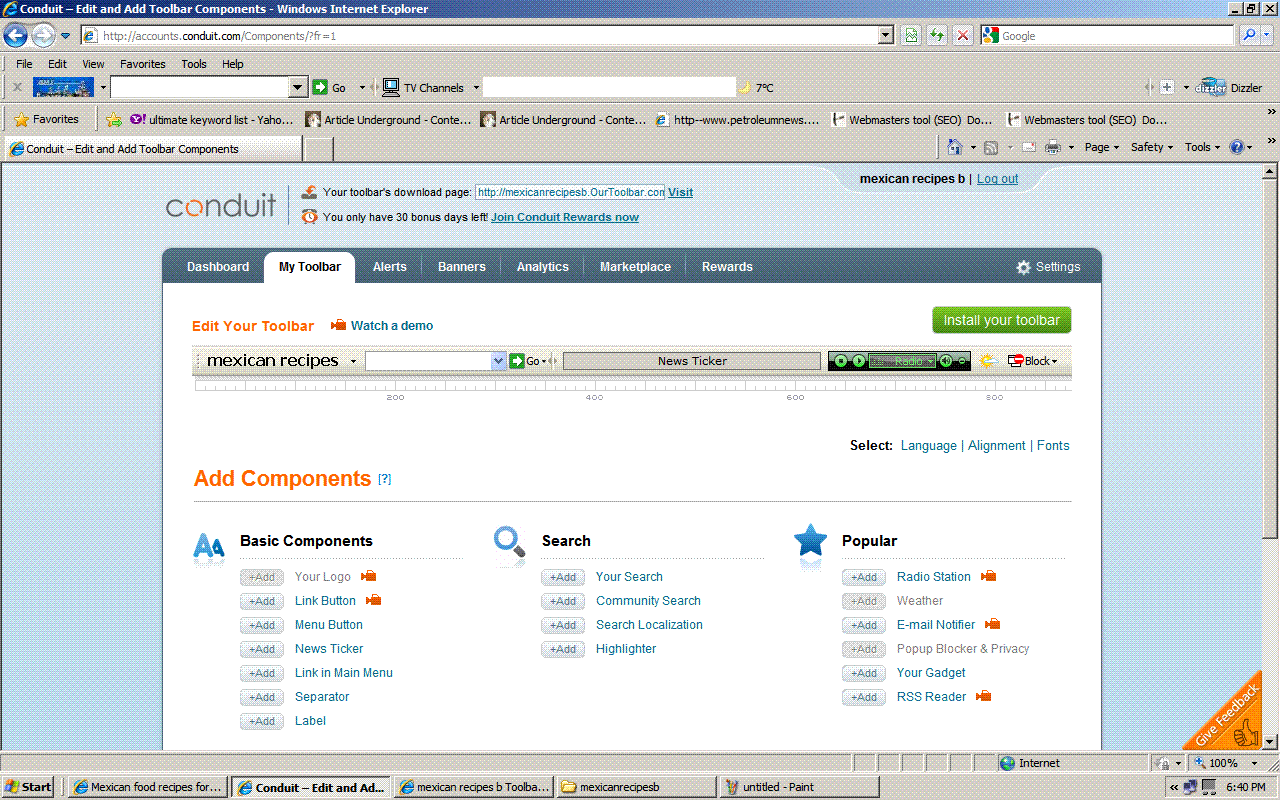
Task: Click the video camera icon beside Link Button
Action: [374, 600]
